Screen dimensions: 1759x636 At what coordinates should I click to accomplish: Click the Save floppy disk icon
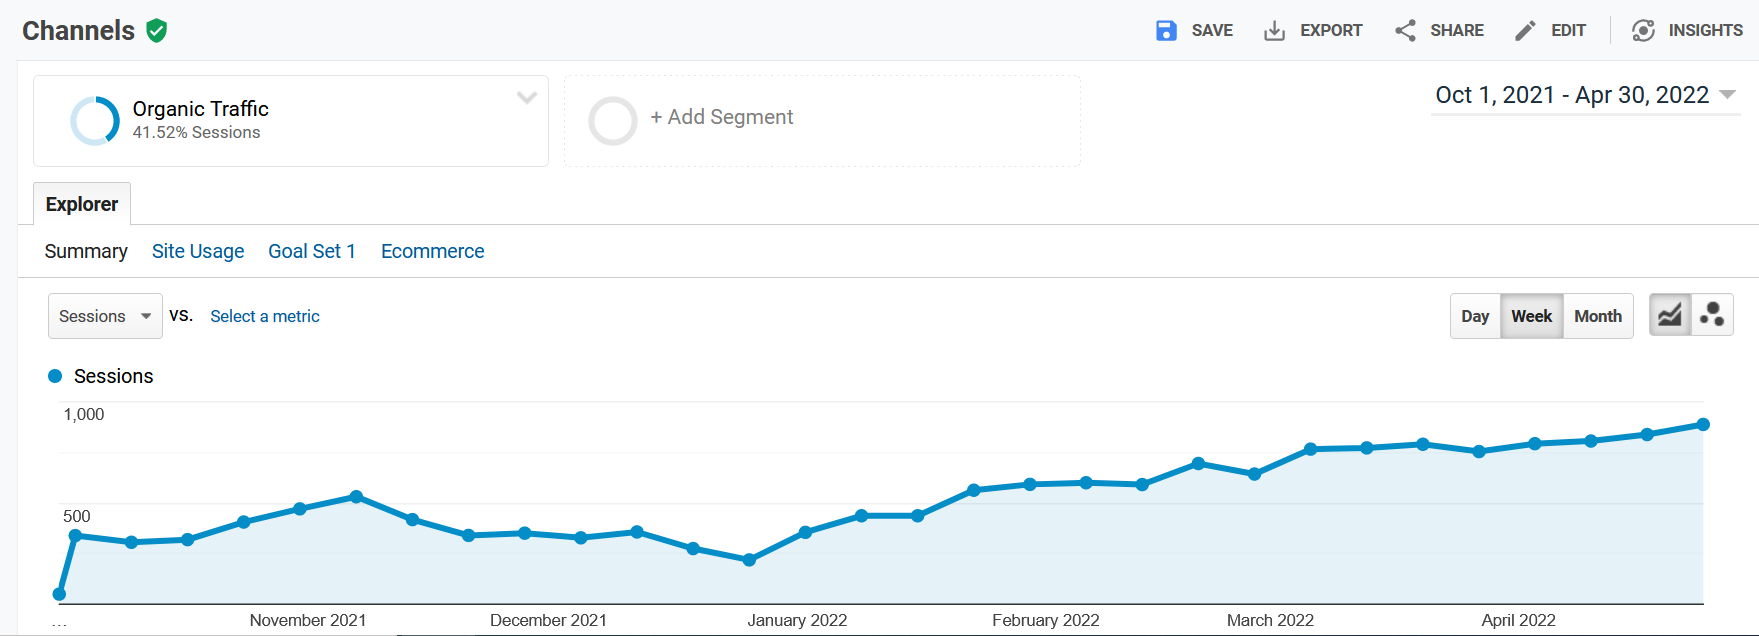click(1166, 31)
